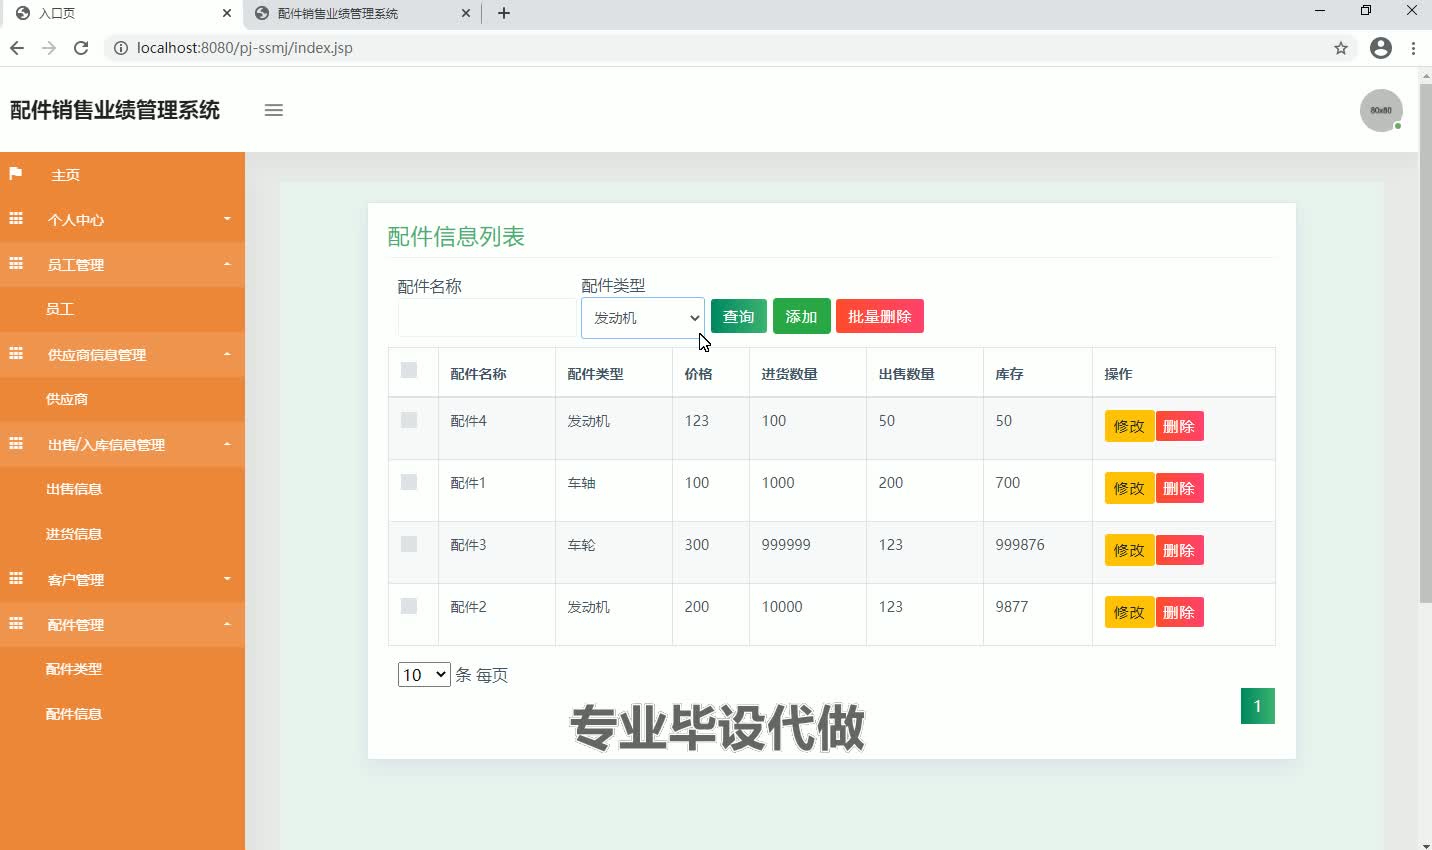The height and width of the screenshot is (850, 1432).
Task: Click 修改 for row 配件1
Action: tap(1129, 488)
